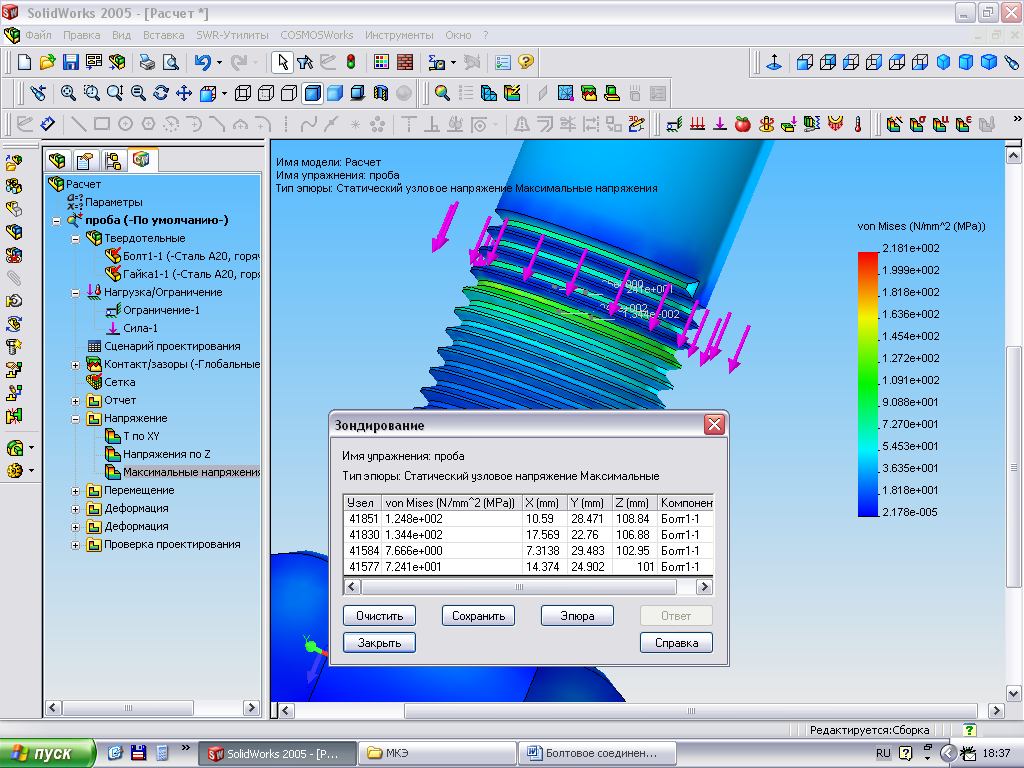Open the ConfigurationManager tab
The image size is (1024, 768).
click(x=112, y=160)
